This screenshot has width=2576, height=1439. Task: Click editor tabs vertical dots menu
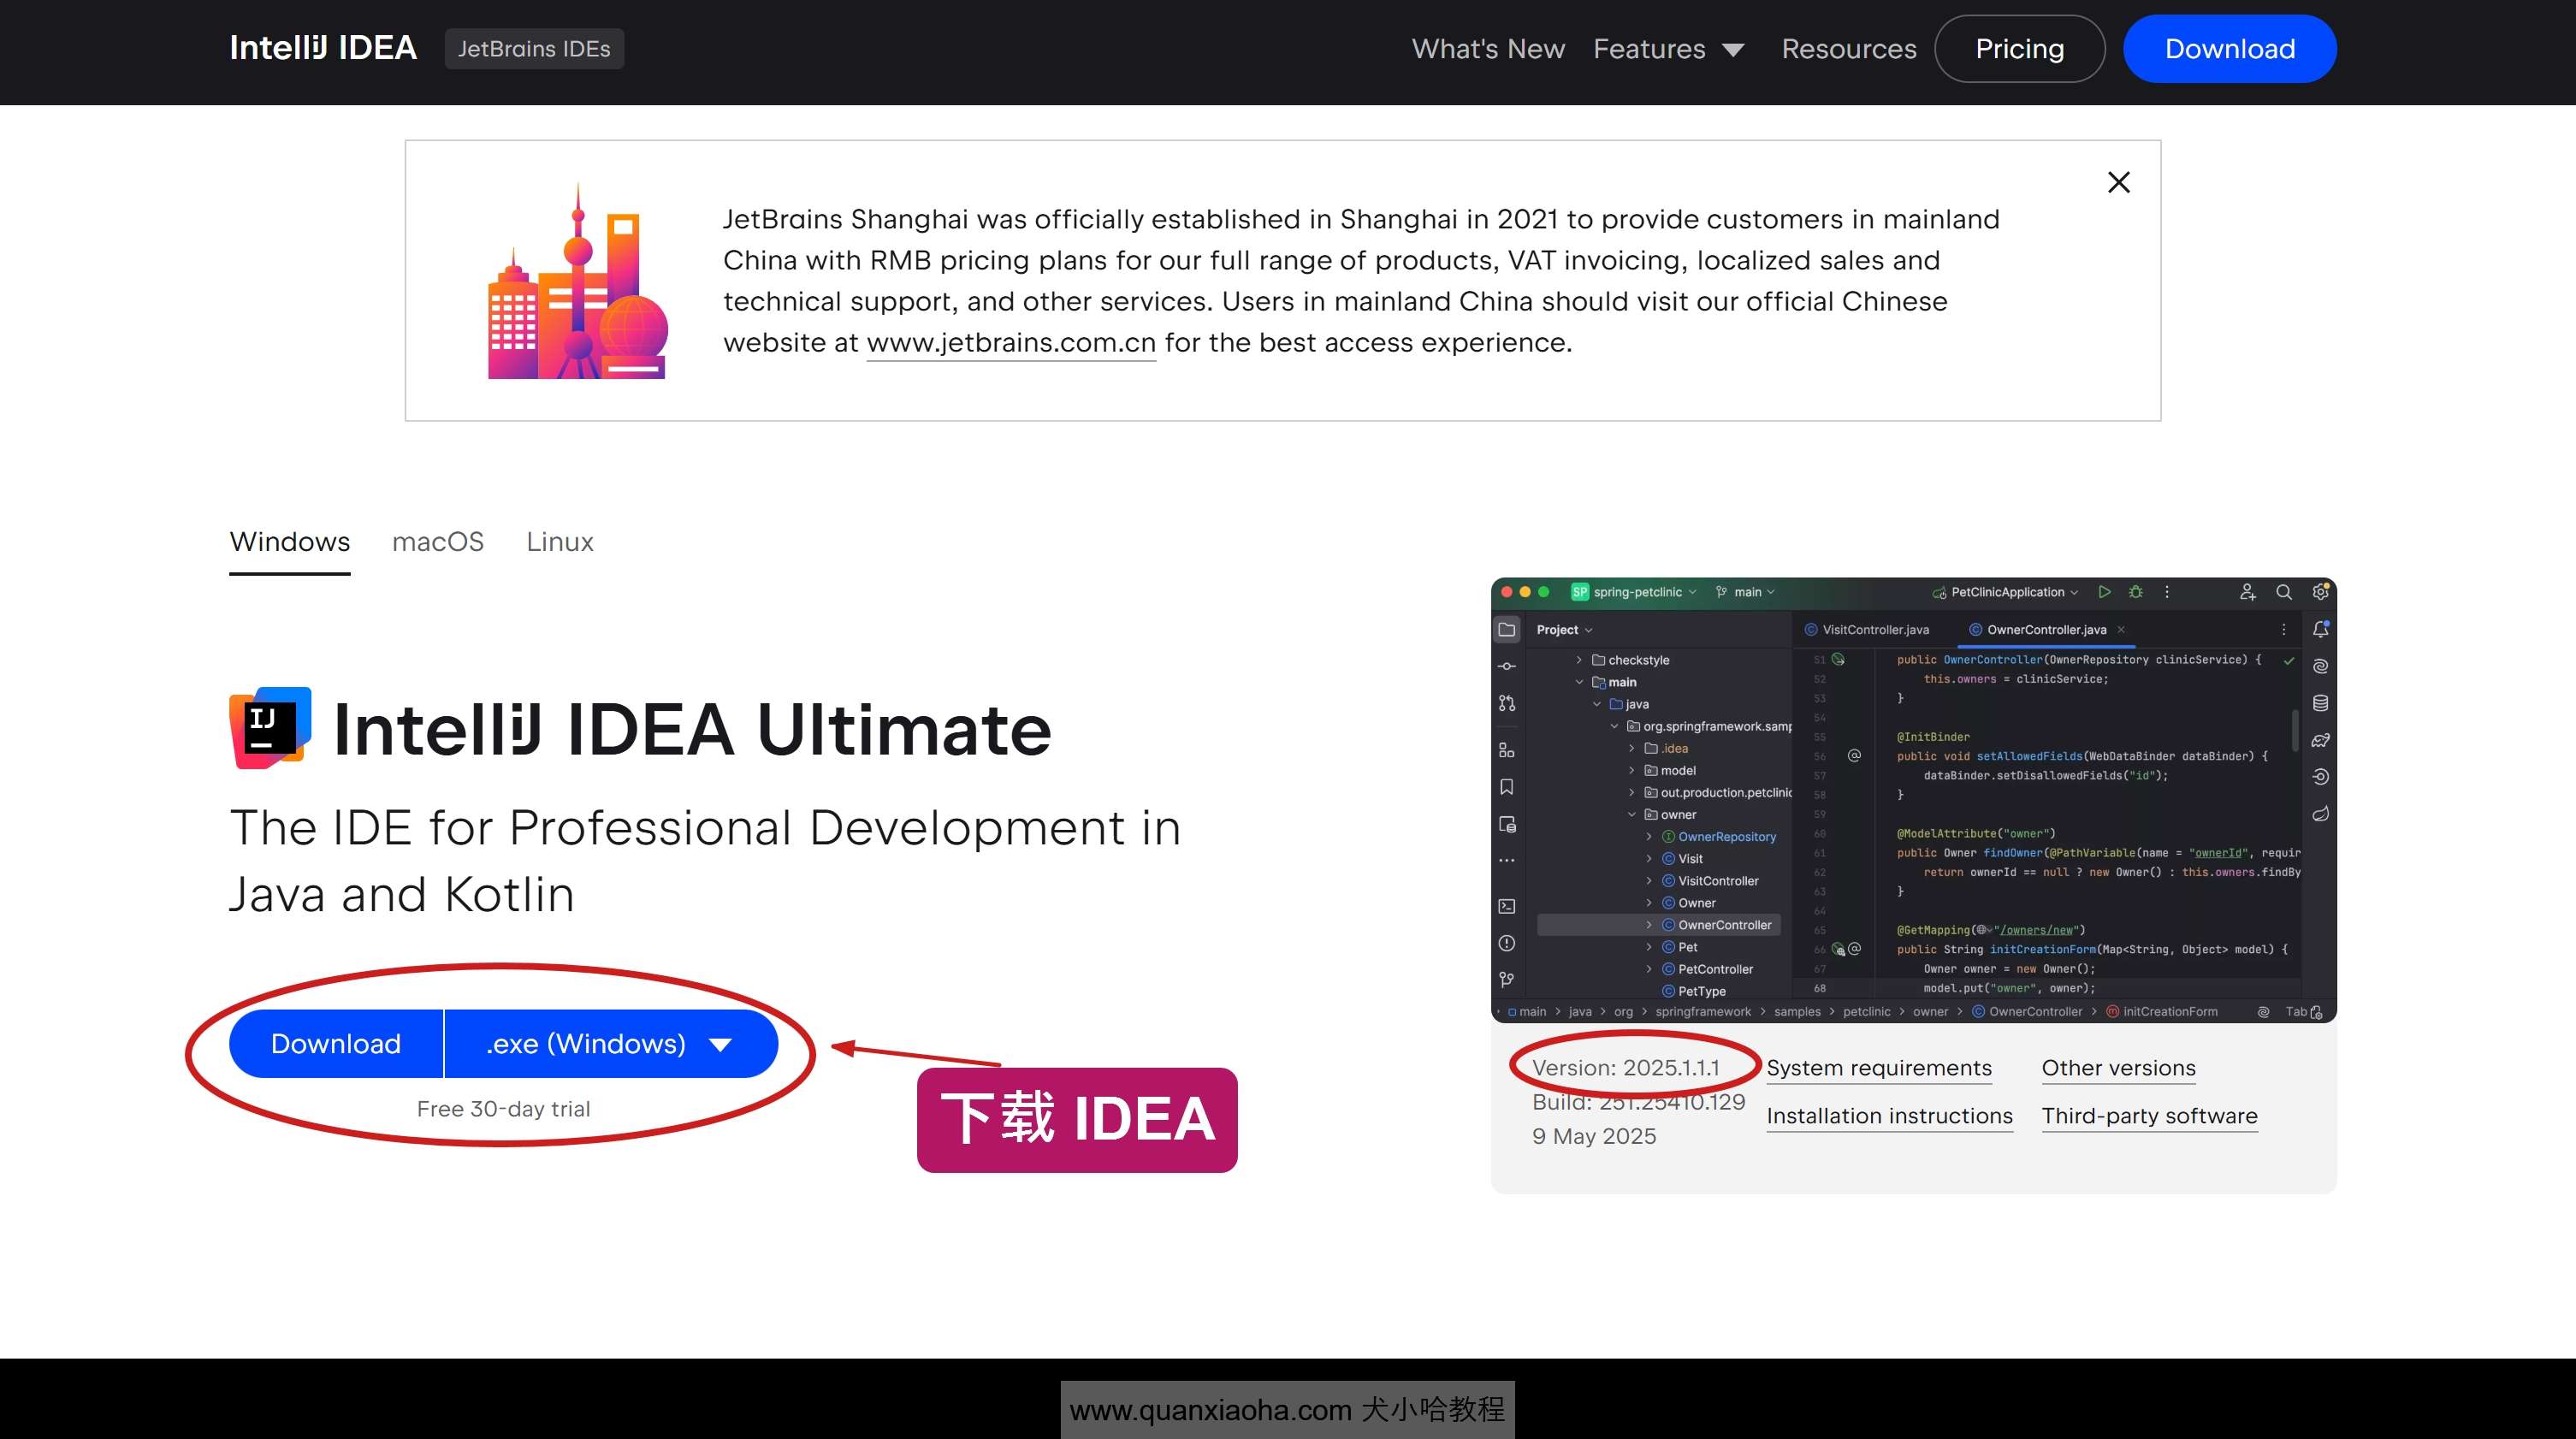(x=2284, y=629)
